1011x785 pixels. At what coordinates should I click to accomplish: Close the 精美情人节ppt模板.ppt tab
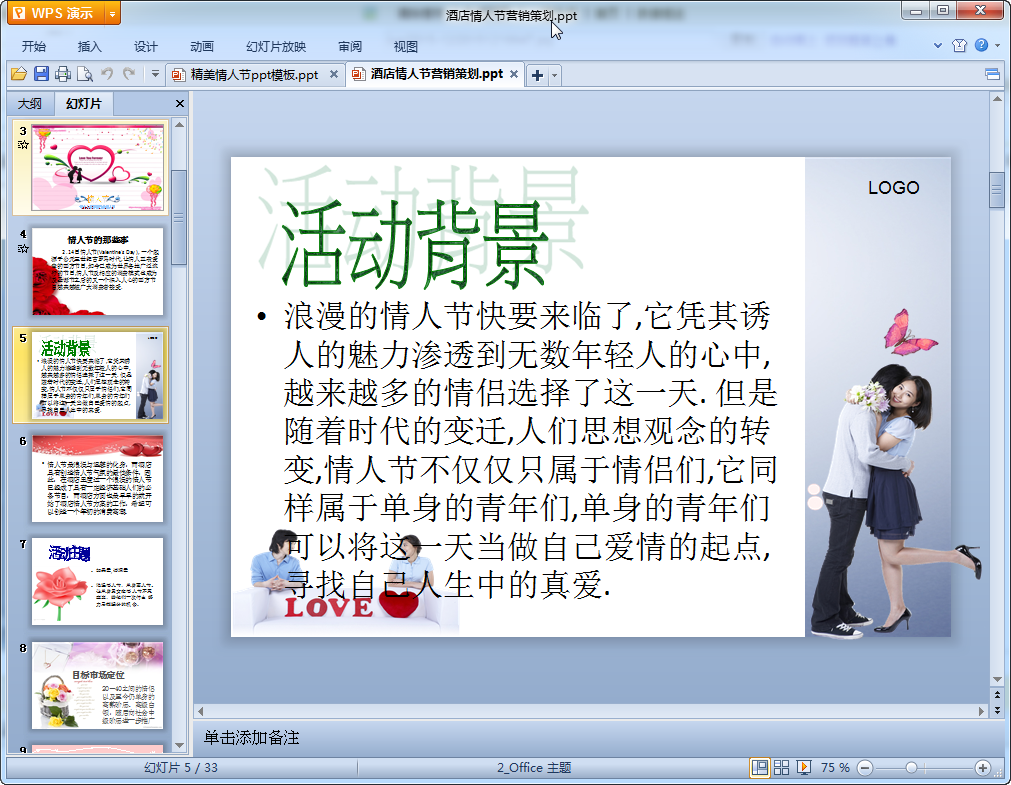click(334, 74)
